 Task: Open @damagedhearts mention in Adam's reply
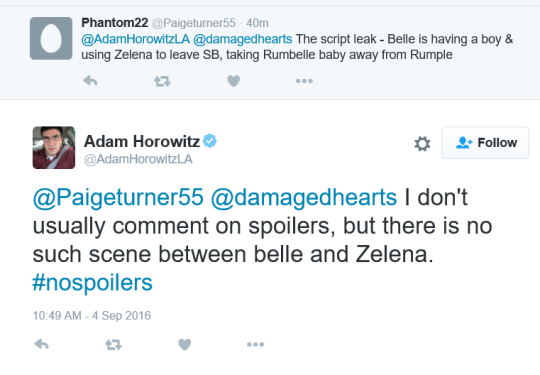304,197
